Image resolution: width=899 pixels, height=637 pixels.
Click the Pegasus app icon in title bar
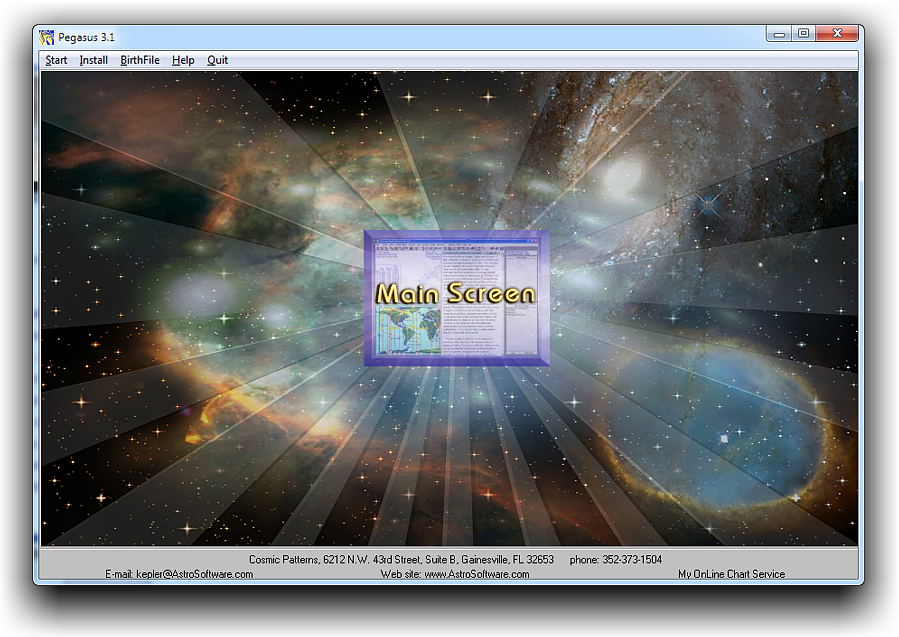click(47, 38)
